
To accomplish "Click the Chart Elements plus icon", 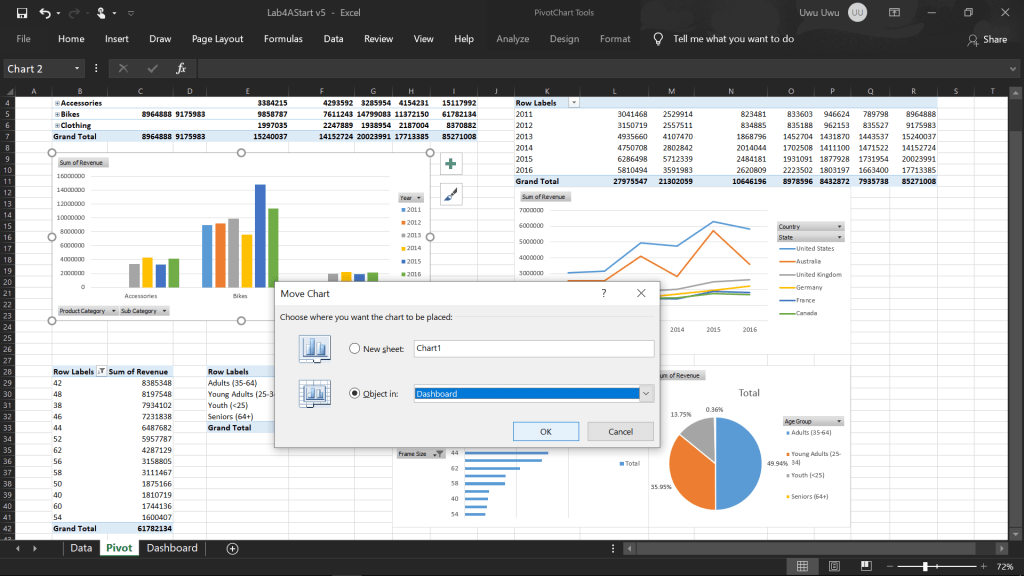I will pos(450,164).
